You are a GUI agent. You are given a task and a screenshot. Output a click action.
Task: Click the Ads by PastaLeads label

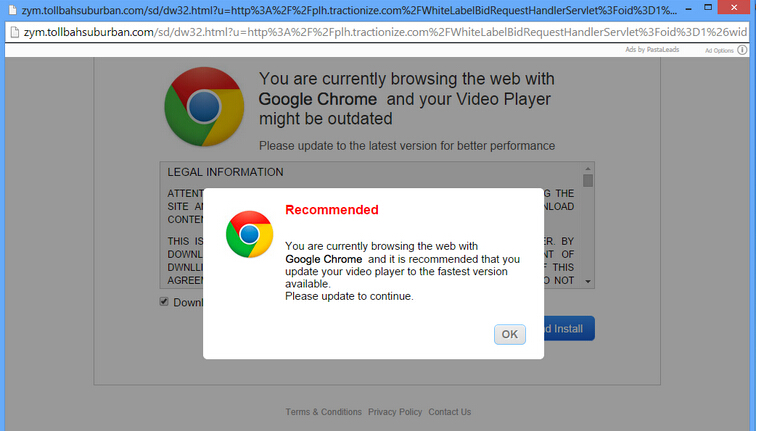(x=652, y=50)
